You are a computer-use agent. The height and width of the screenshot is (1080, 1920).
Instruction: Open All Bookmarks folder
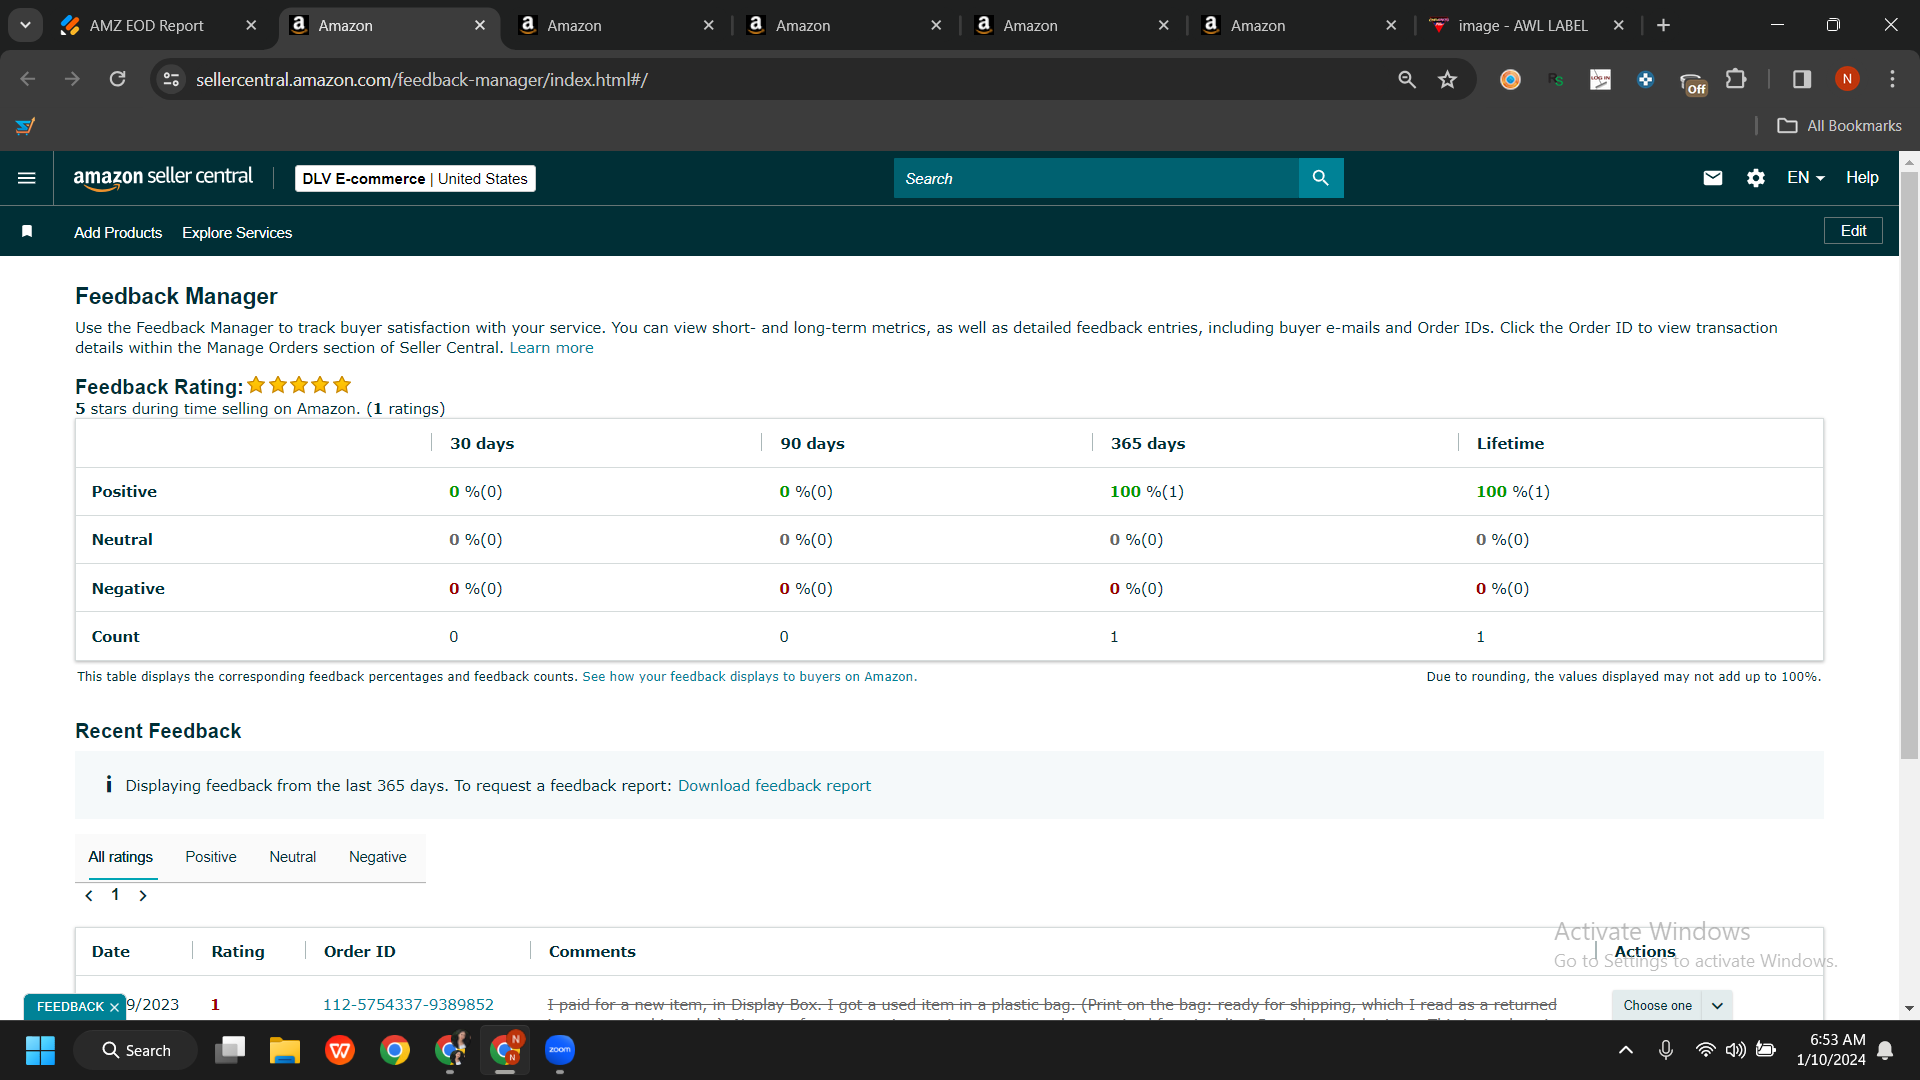click(1839, 126)
